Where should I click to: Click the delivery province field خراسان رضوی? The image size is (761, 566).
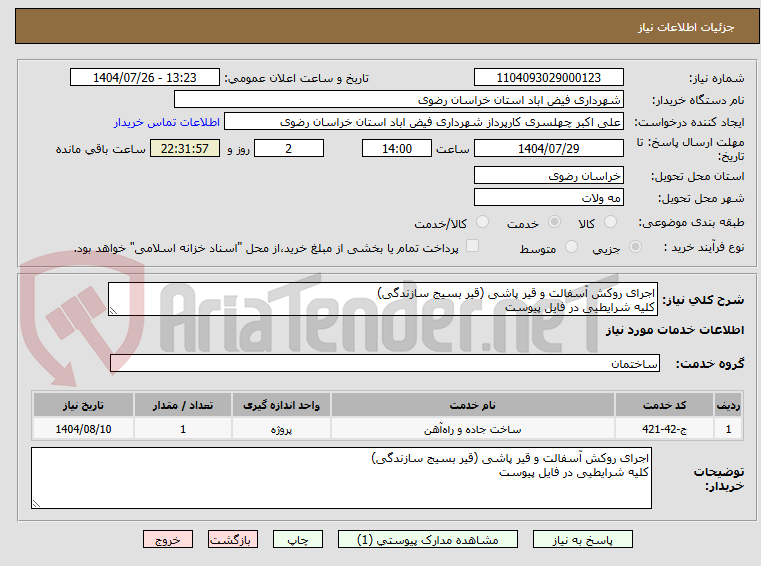[x=548, y=175]
